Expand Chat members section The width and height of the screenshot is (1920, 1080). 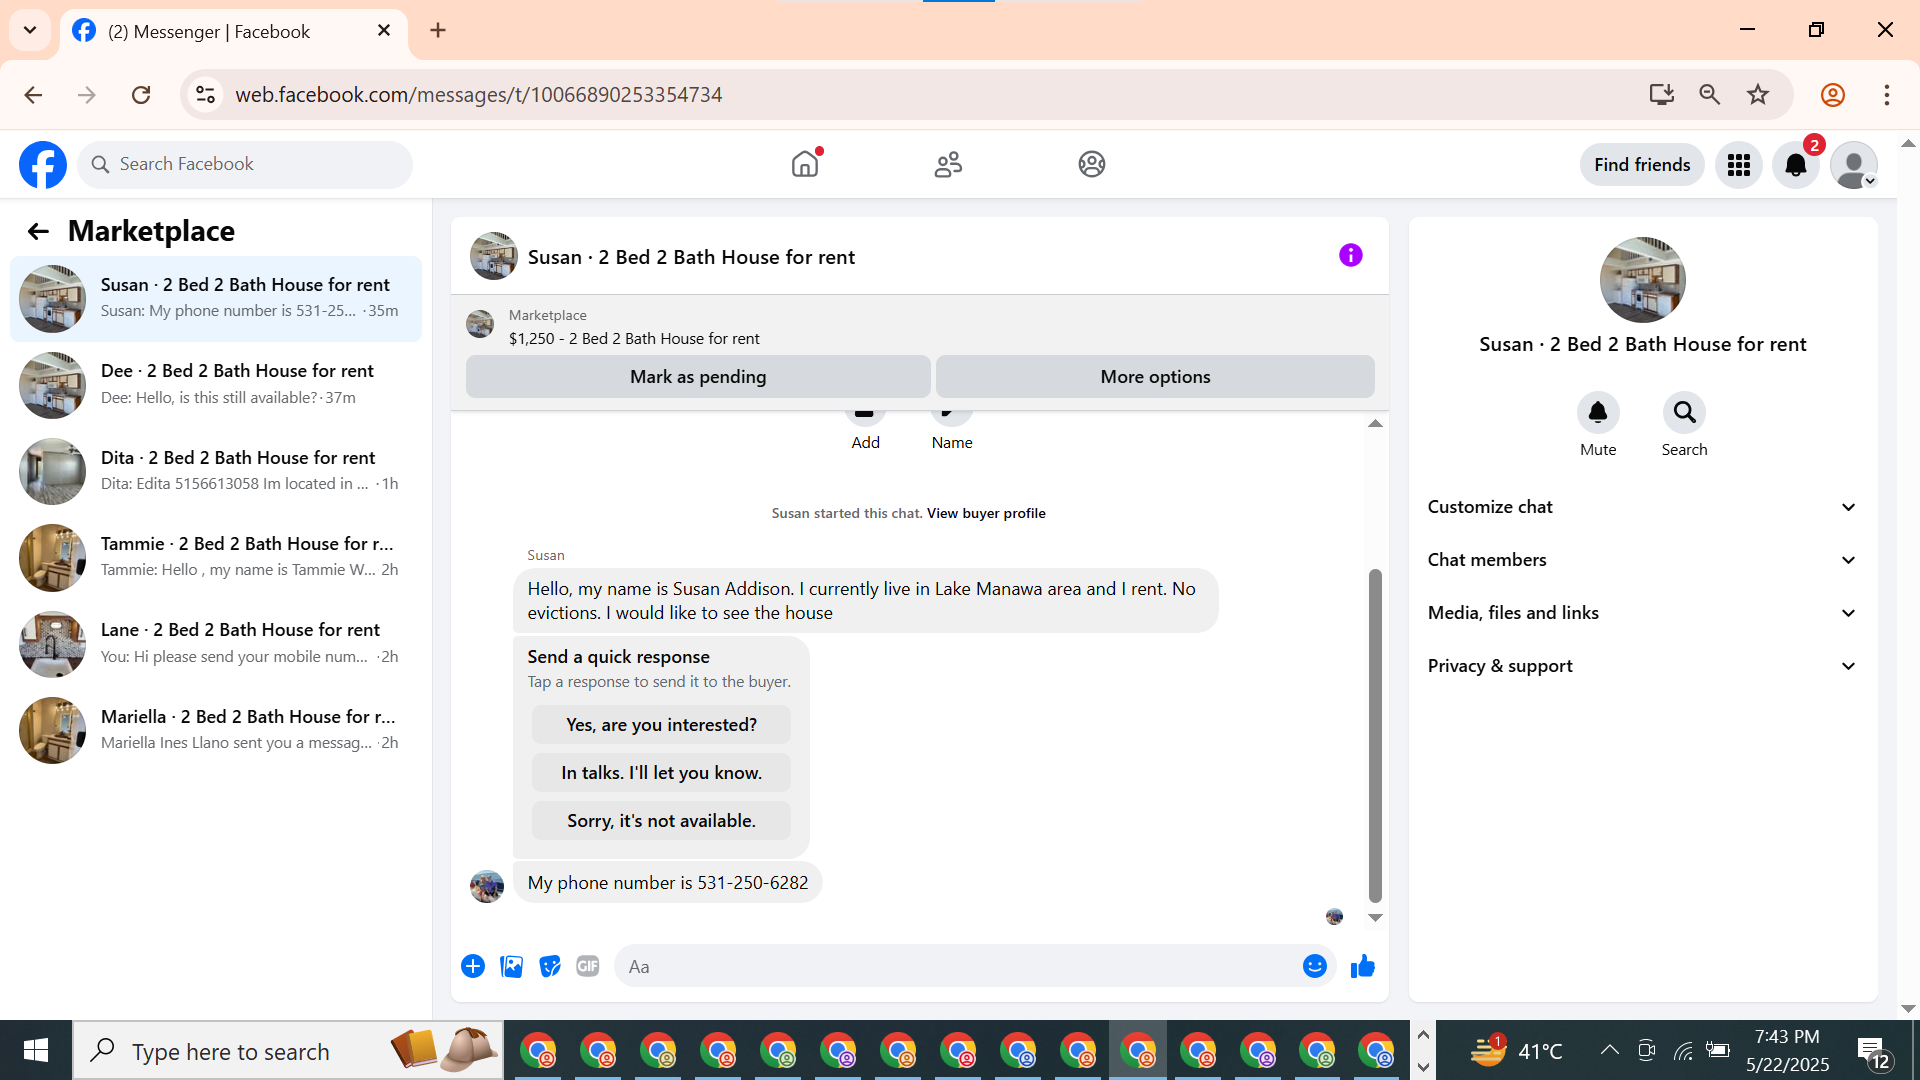1643,560
